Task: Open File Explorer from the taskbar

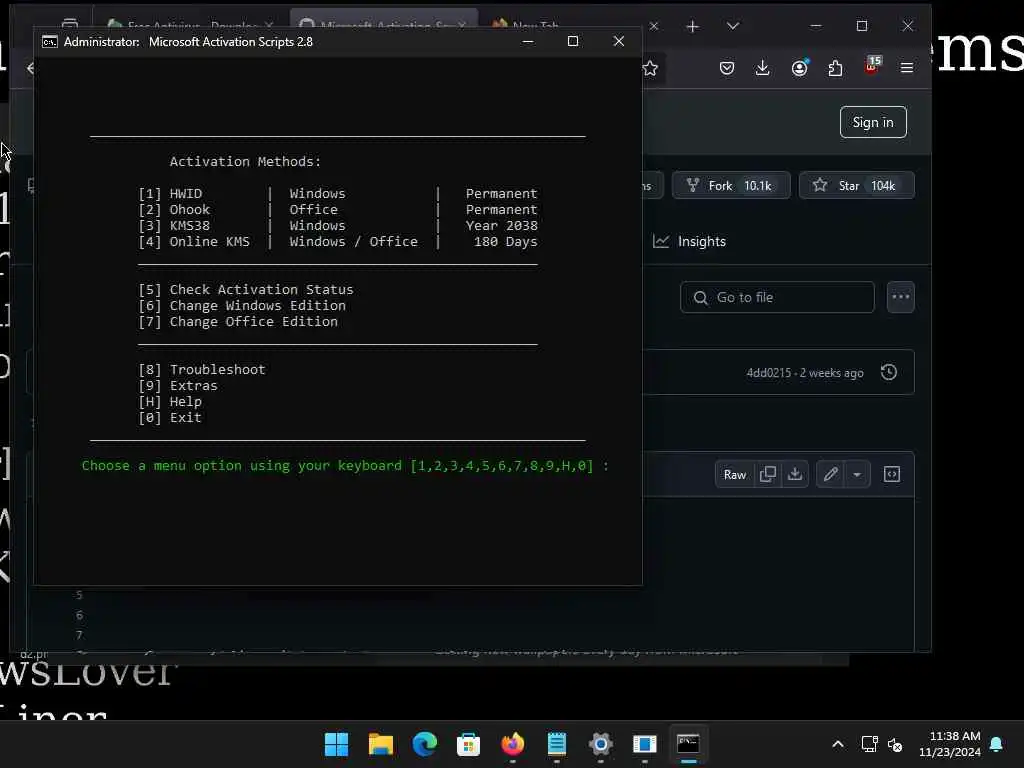Action: click(381, 744)
